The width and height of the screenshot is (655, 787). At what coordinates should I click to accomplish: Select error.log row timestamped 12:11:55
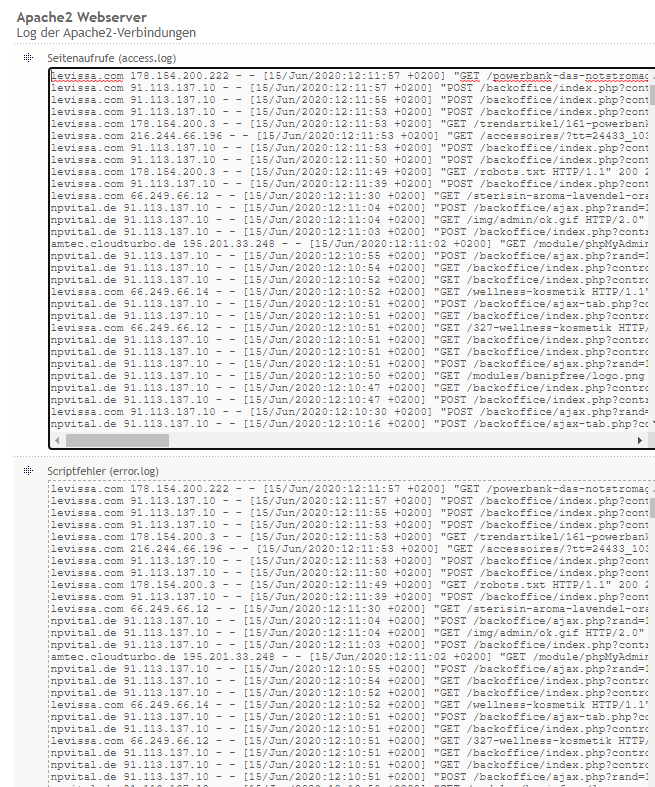coord(350,513)
